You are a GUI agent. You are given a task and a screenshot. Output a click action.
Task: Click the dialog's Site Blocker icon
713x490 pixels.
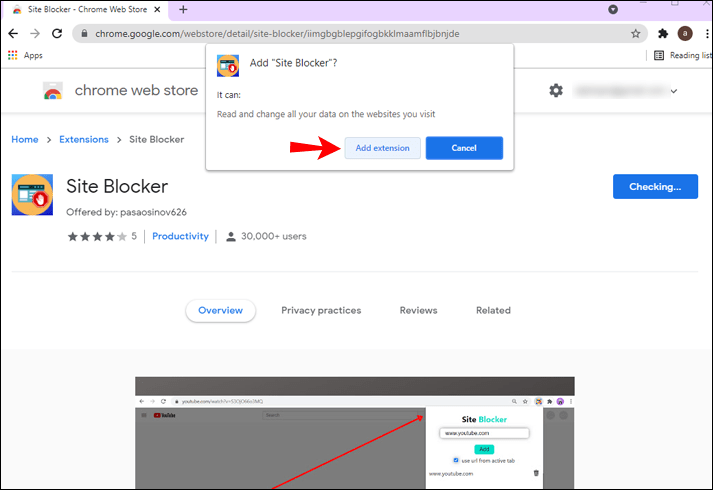pos(228,66)
